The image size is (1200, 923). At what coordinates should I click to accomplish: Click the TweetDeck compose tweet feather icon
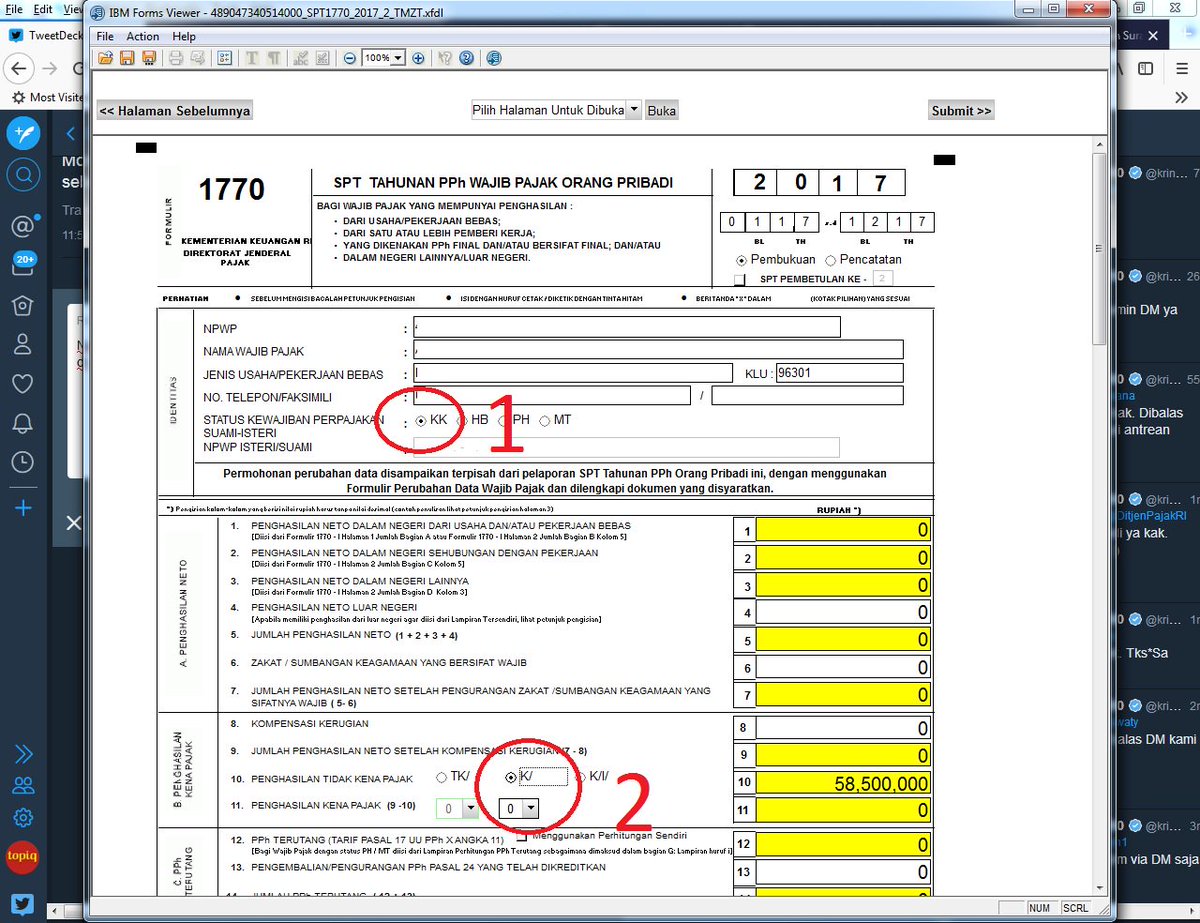23,132
